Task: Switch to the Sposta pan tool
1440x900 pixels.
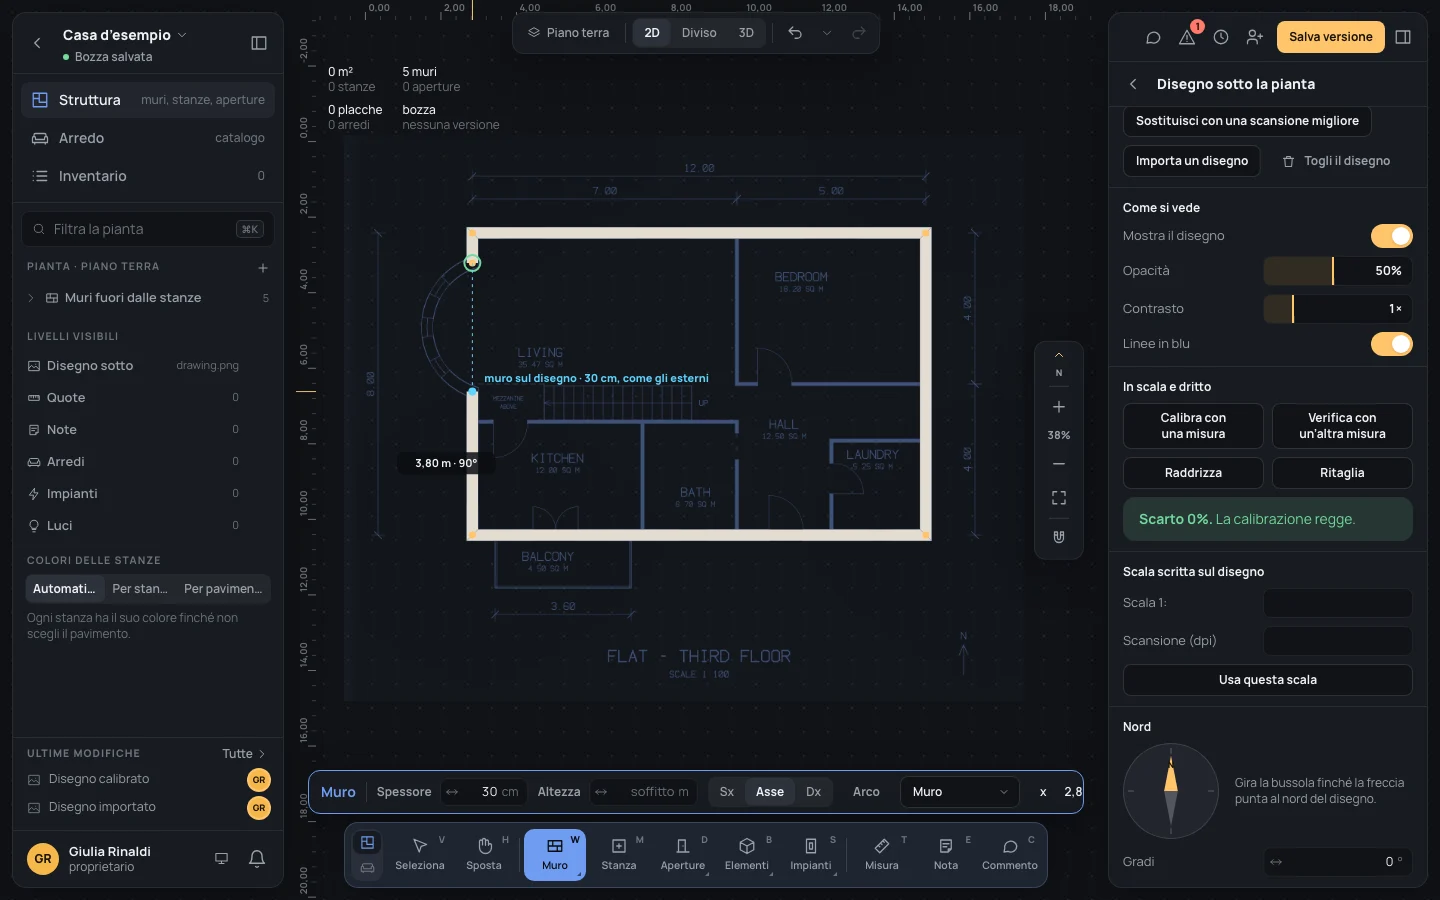Action: click(484, 855)
